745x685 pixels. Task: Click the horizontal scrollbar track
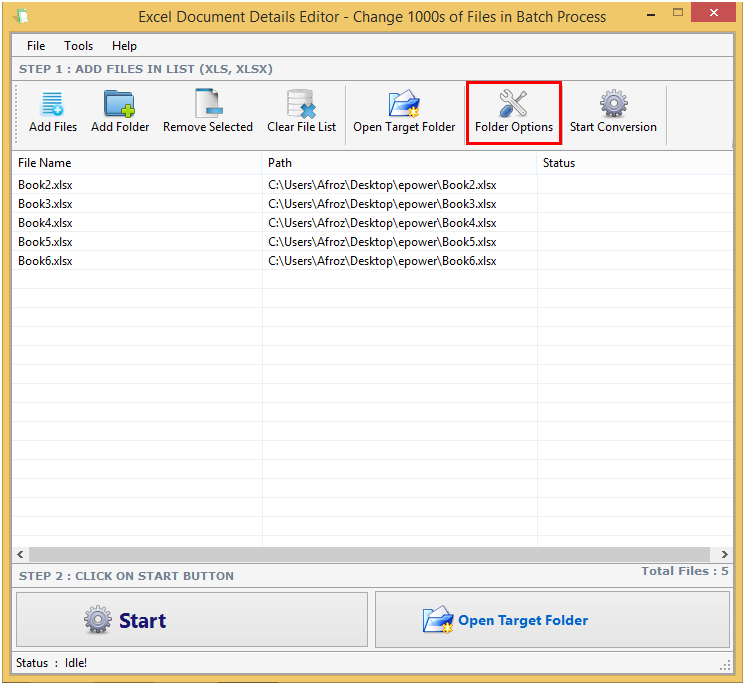369,554
